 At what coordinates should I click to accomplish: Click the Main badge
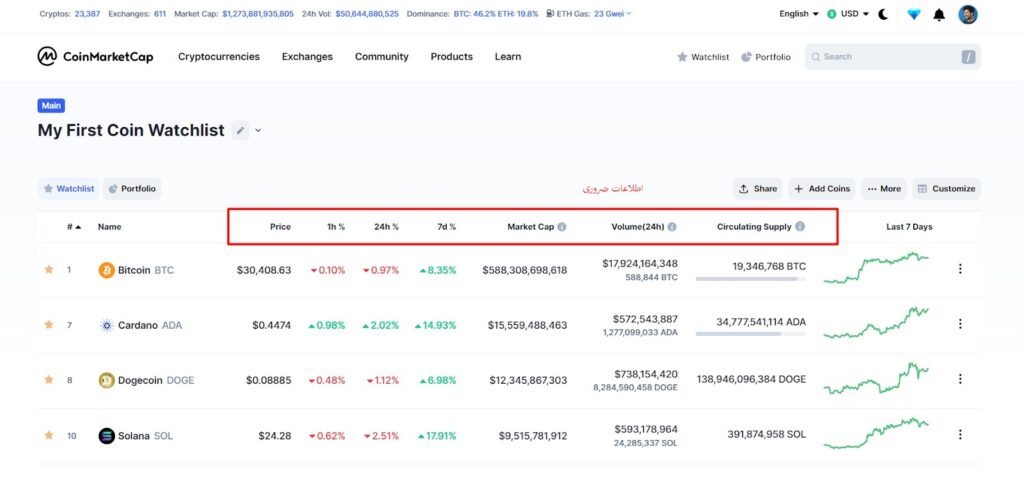tap(51, 105)
